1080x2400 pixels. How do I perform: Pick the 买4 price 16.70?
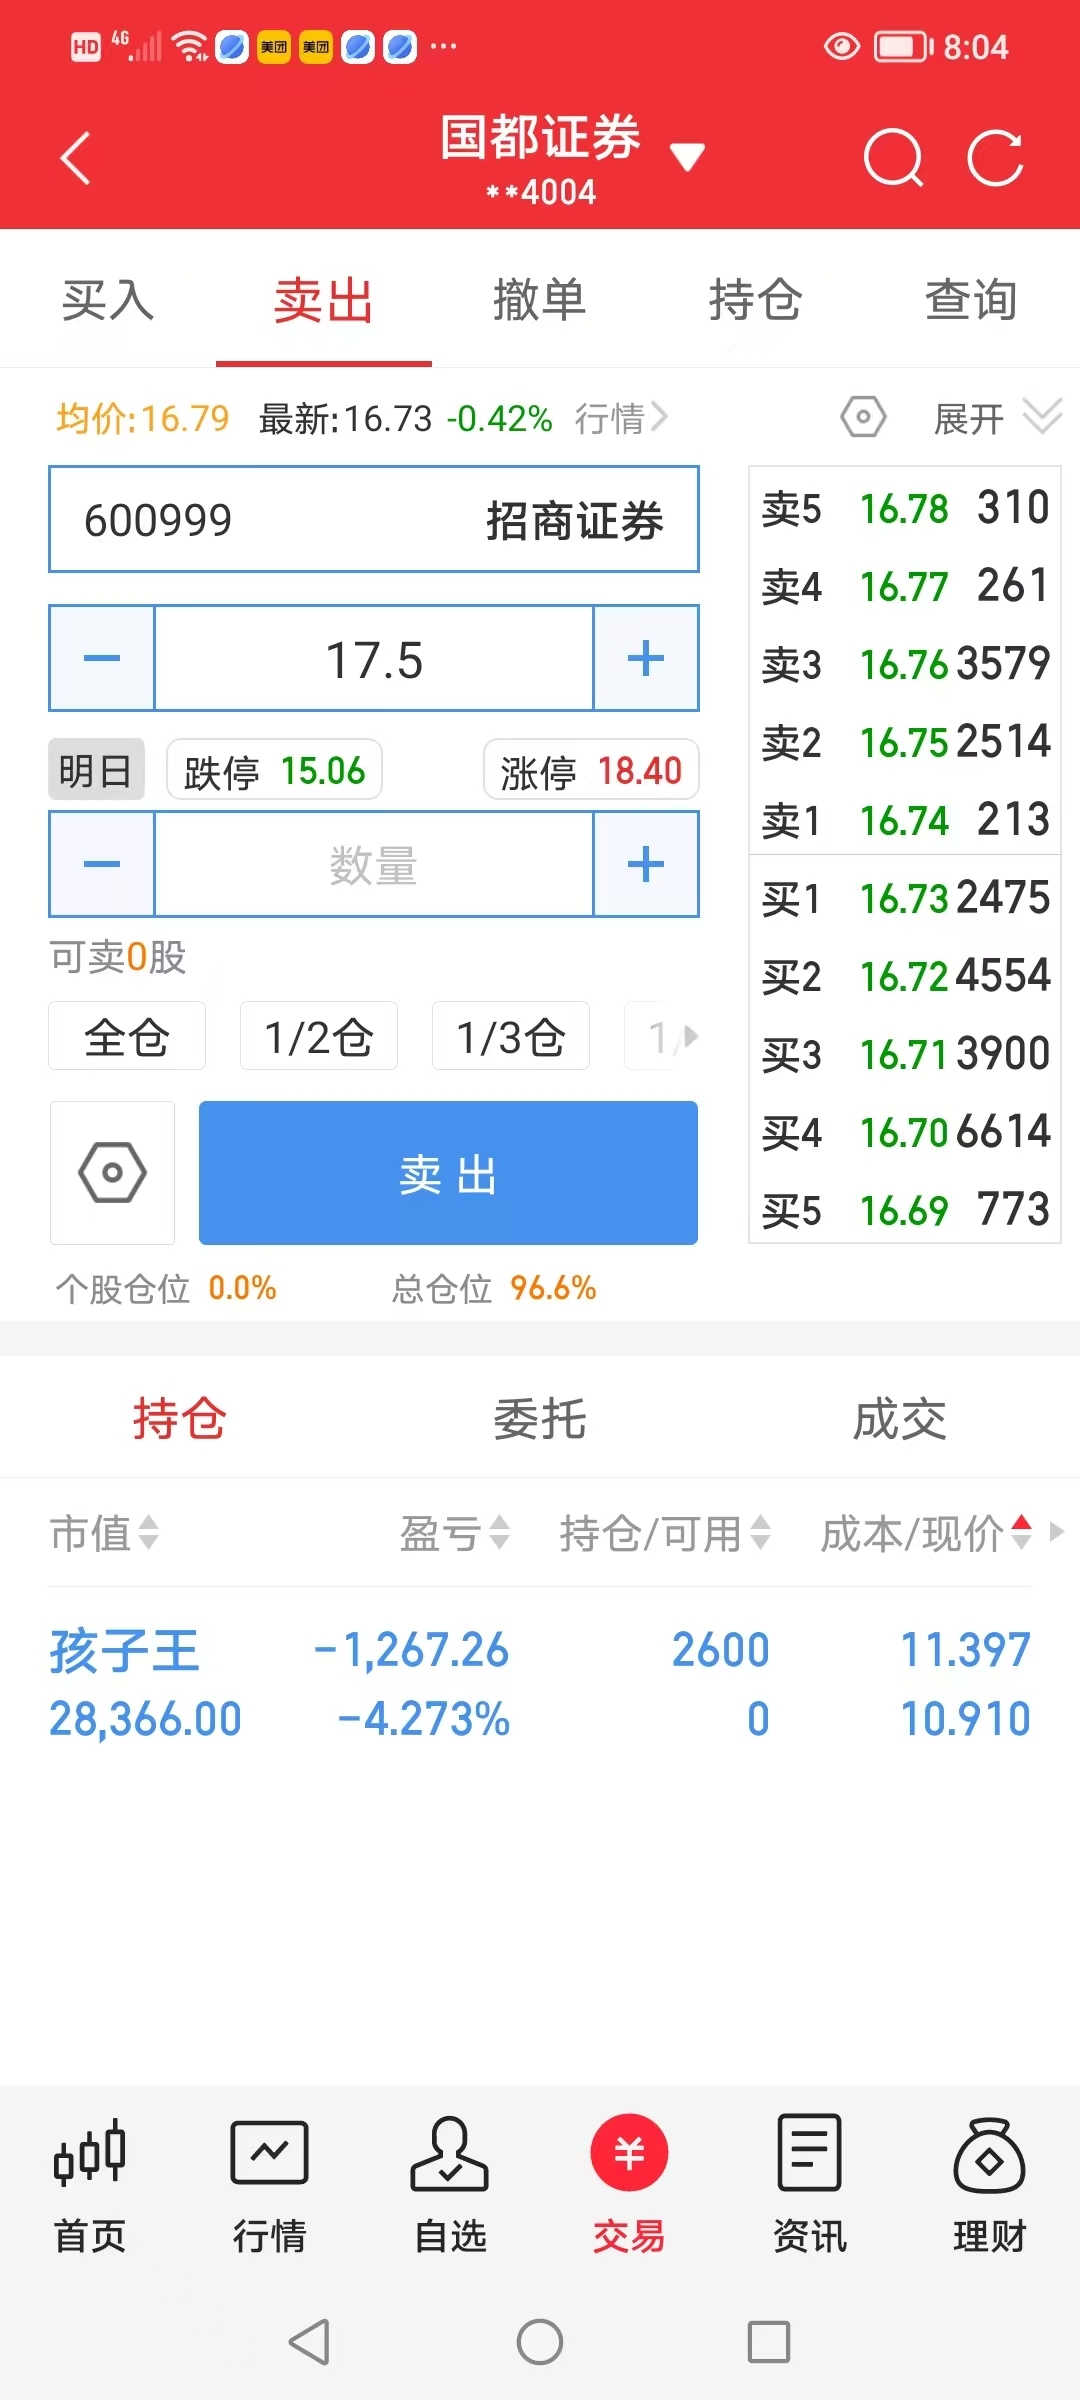tap(904, 1132)
